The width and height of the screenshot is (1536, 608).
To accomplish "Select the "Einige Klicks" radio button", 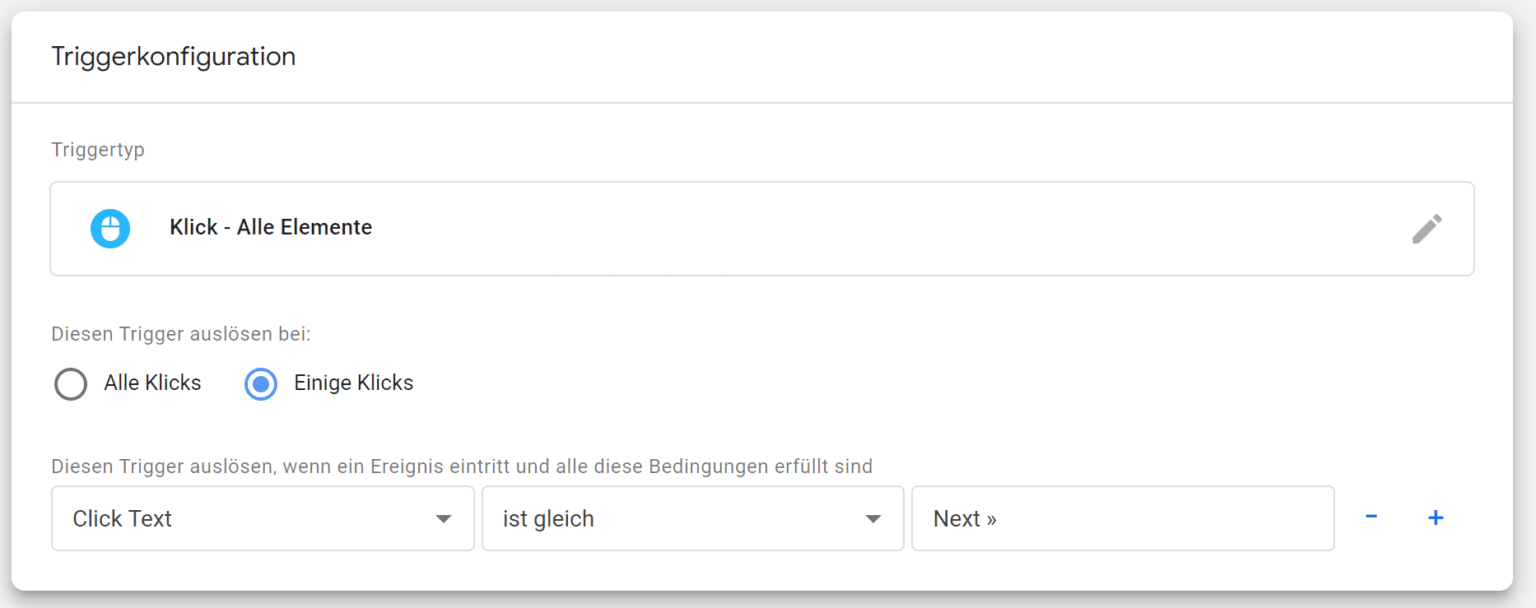I will click(261, 384).
